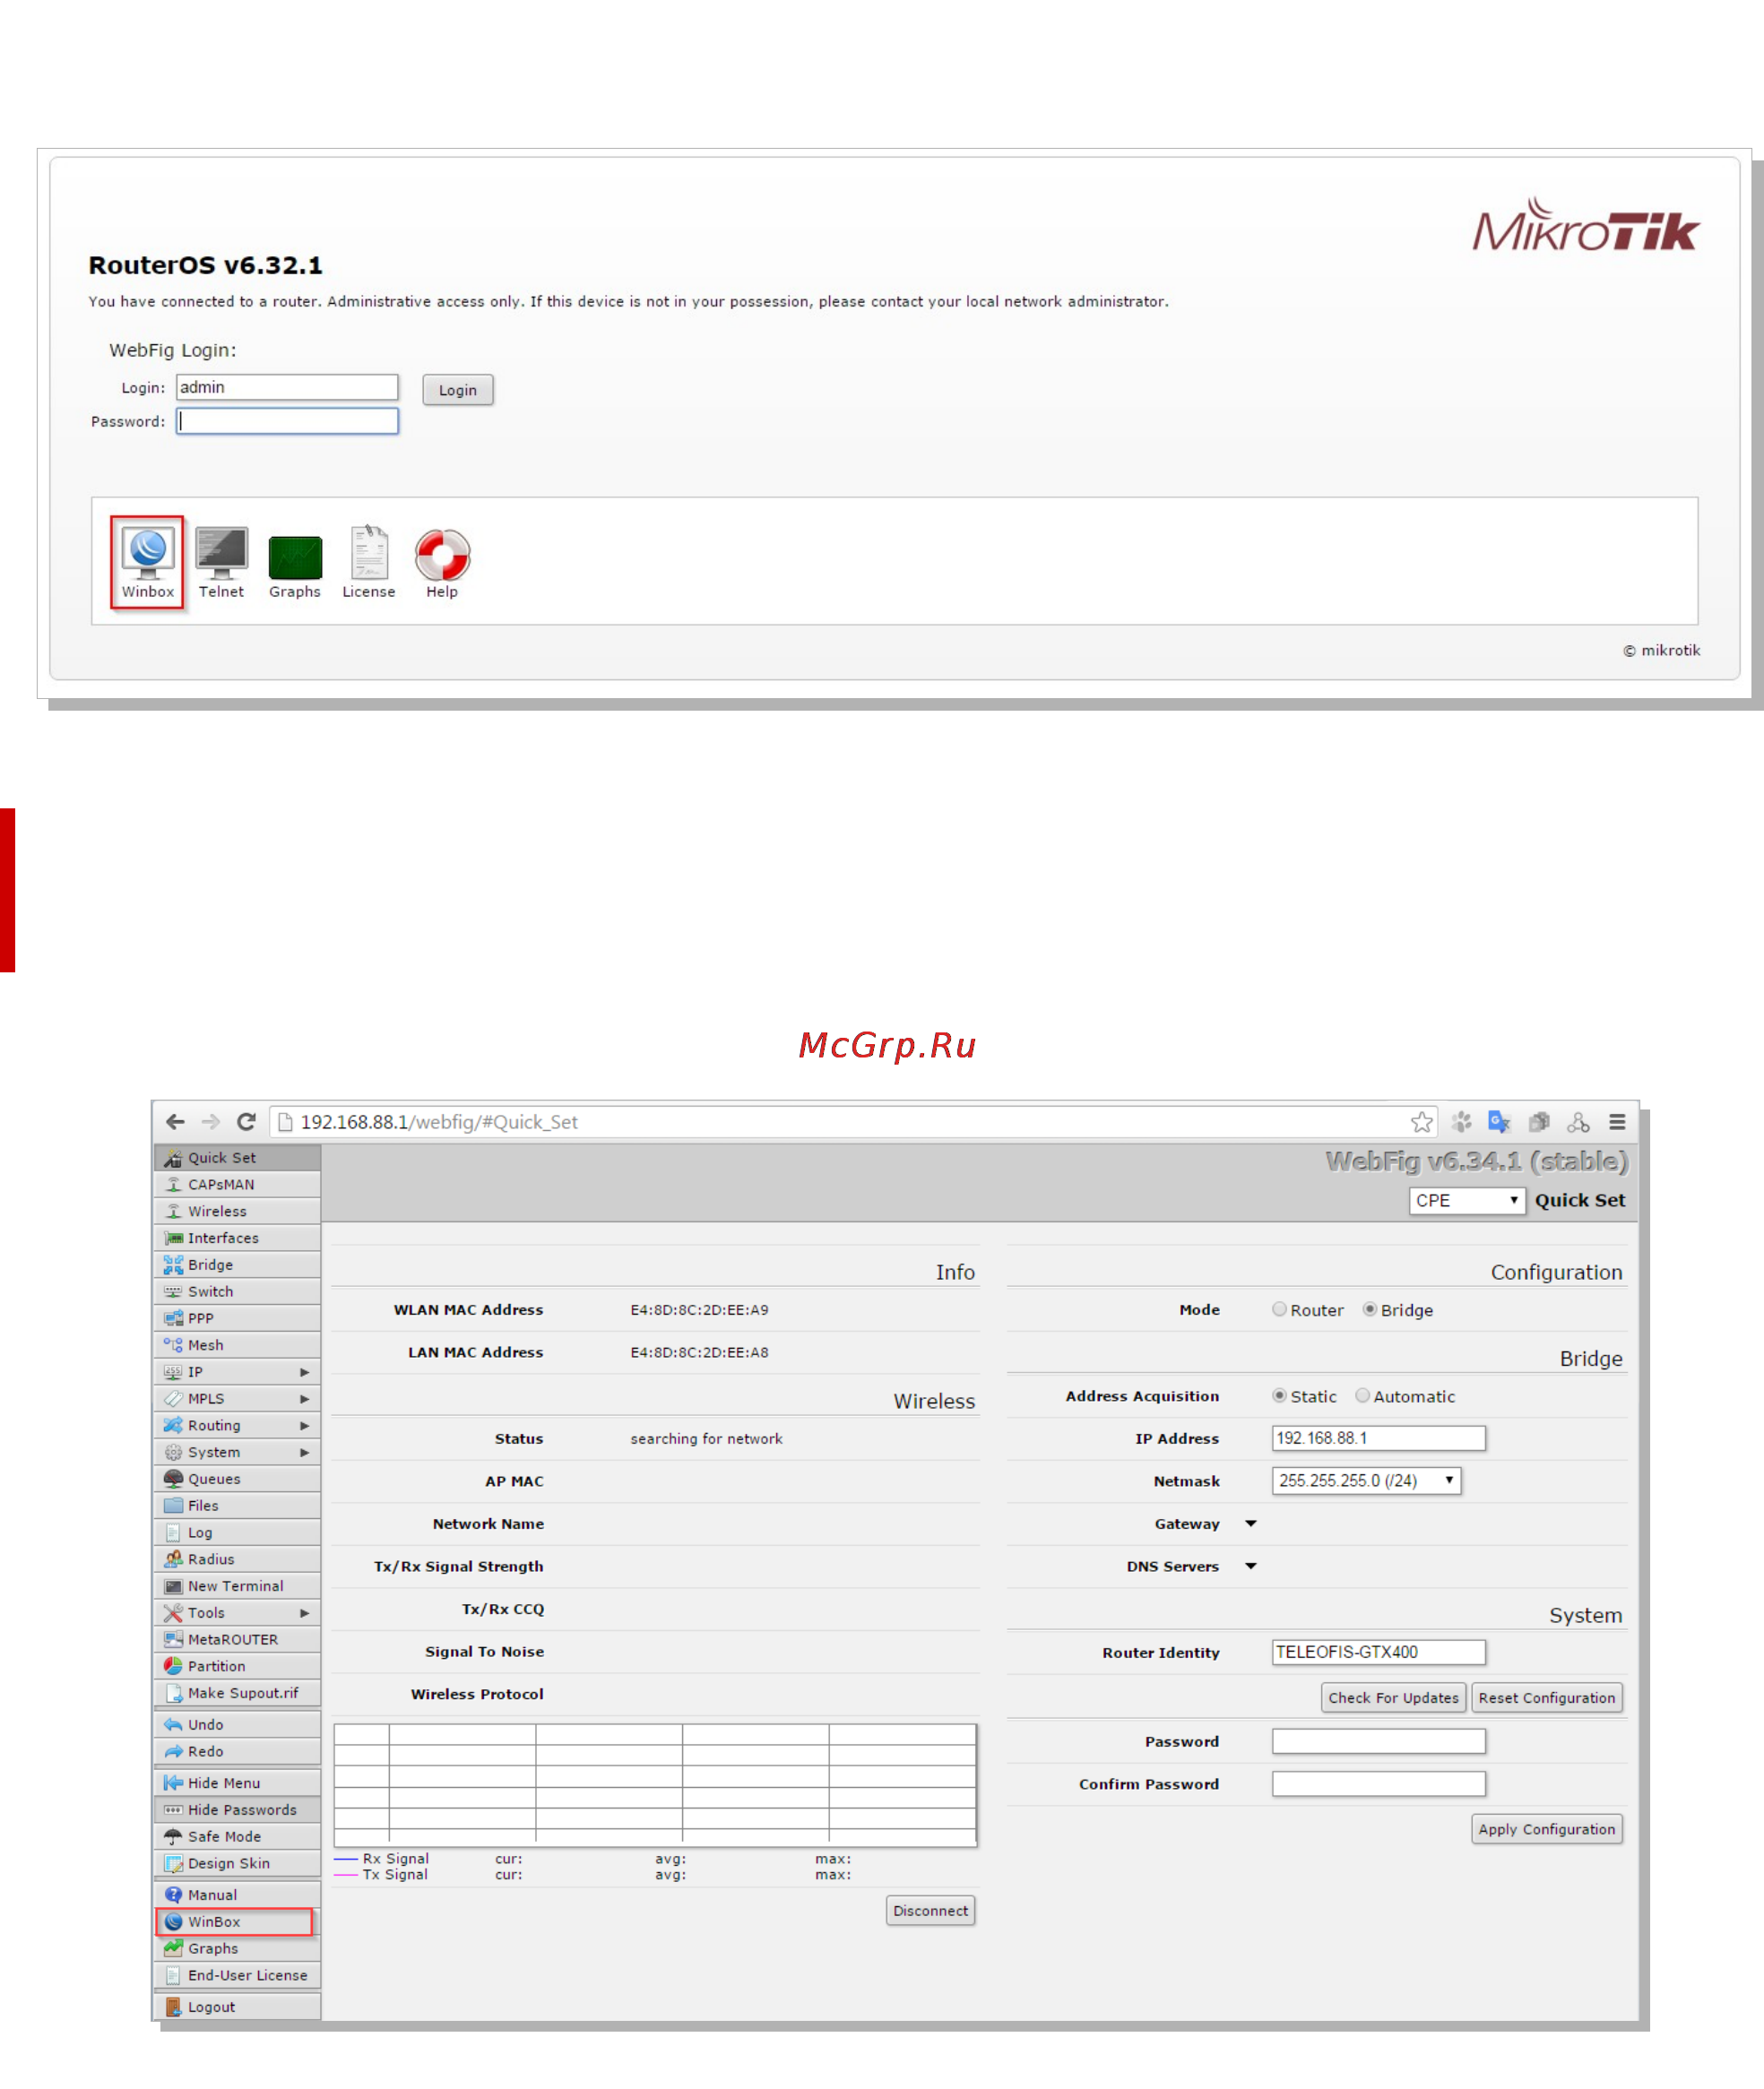Open the Queues sidebar icon
This screenshot has width=1764, height=2089.
click(x=173, y=1478)
